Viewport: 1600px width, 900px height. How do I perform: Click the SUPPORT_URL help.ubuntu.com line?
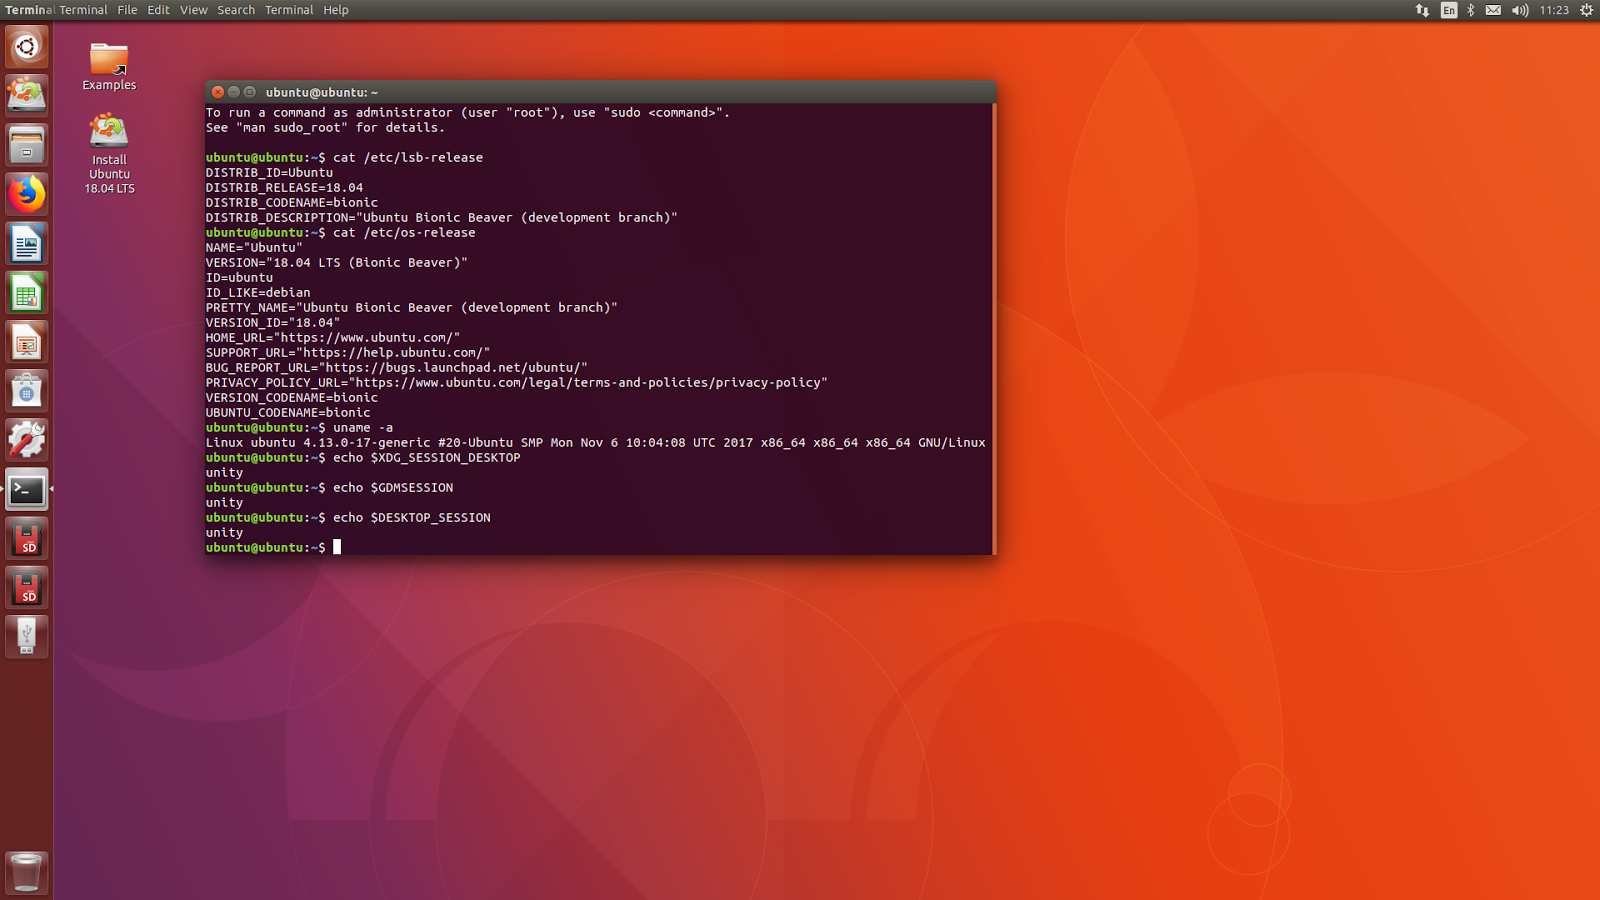coord(348,352)
